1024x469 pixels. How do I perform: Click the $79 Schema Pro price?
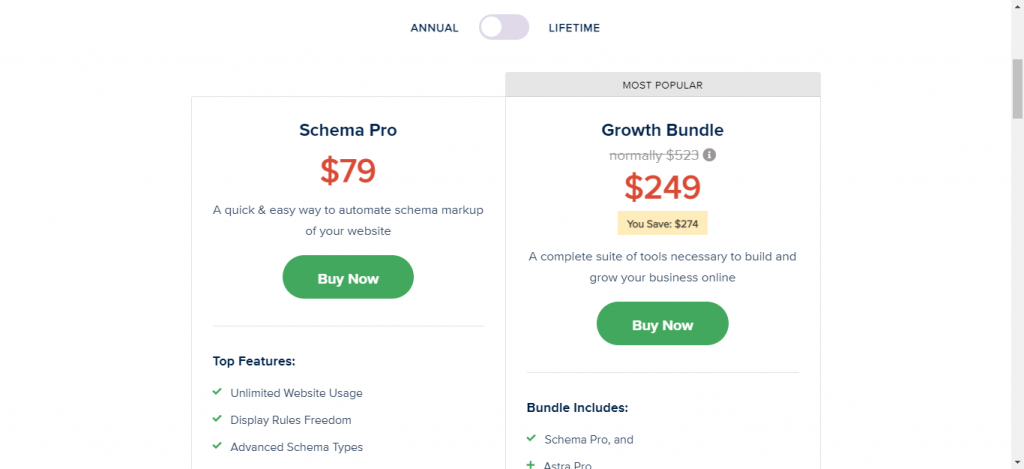[x=348, y=171]
